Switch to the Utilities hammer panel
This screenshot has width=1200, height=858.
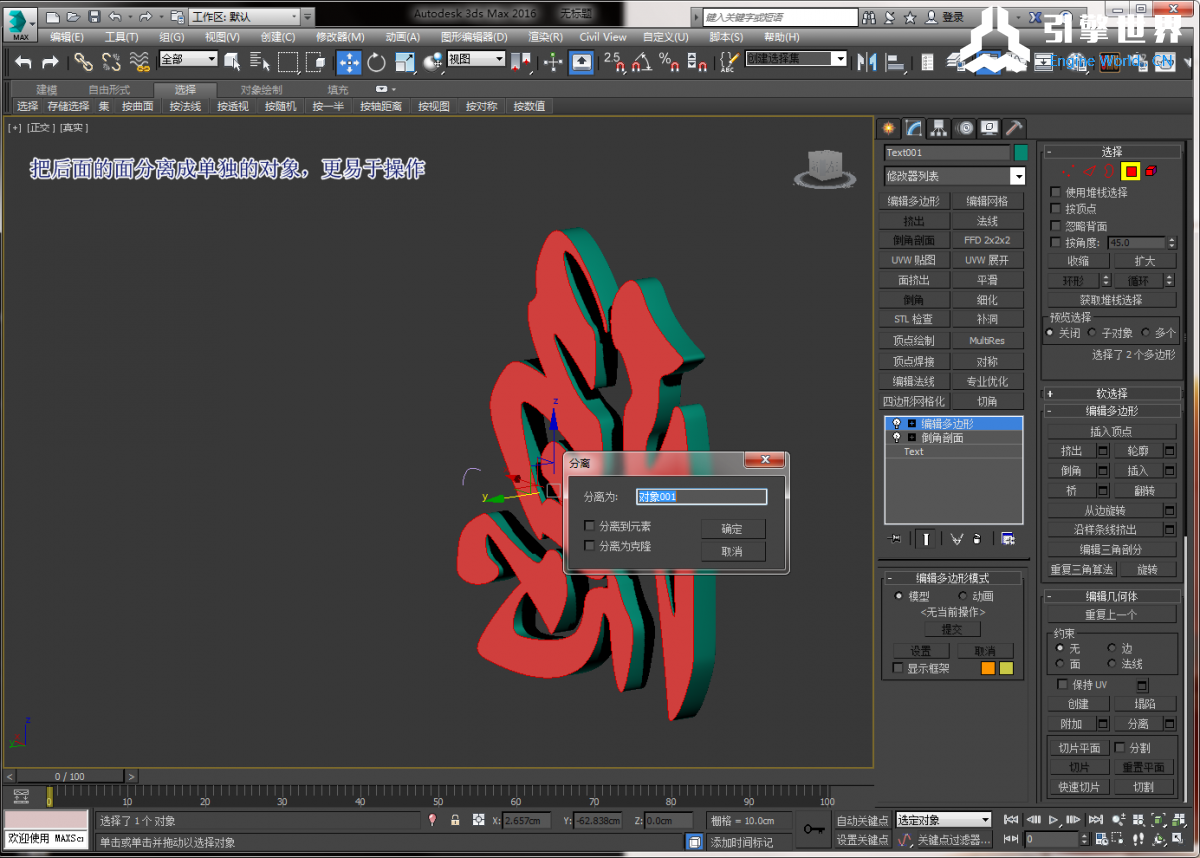click(1013, 128)
